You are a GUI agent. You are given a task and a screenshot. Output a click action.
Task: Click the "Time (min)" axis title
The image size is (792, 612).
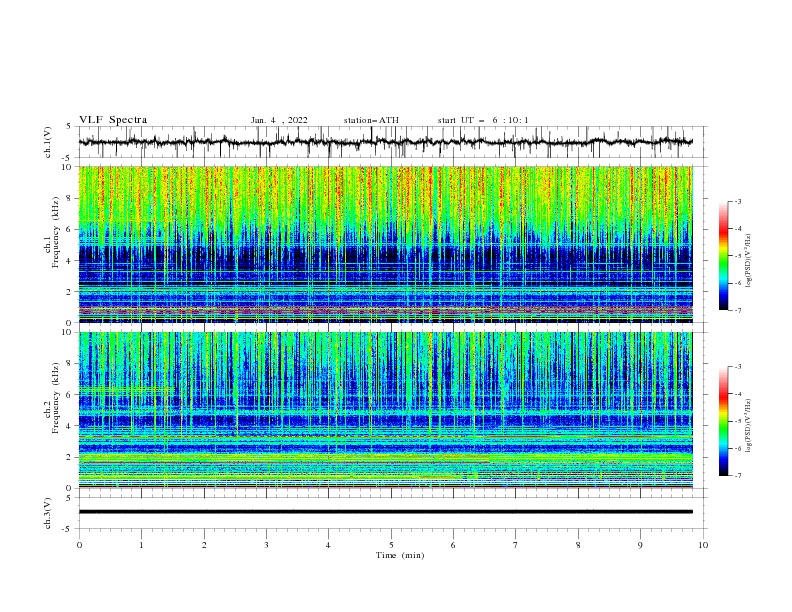(x=400, y=555)
